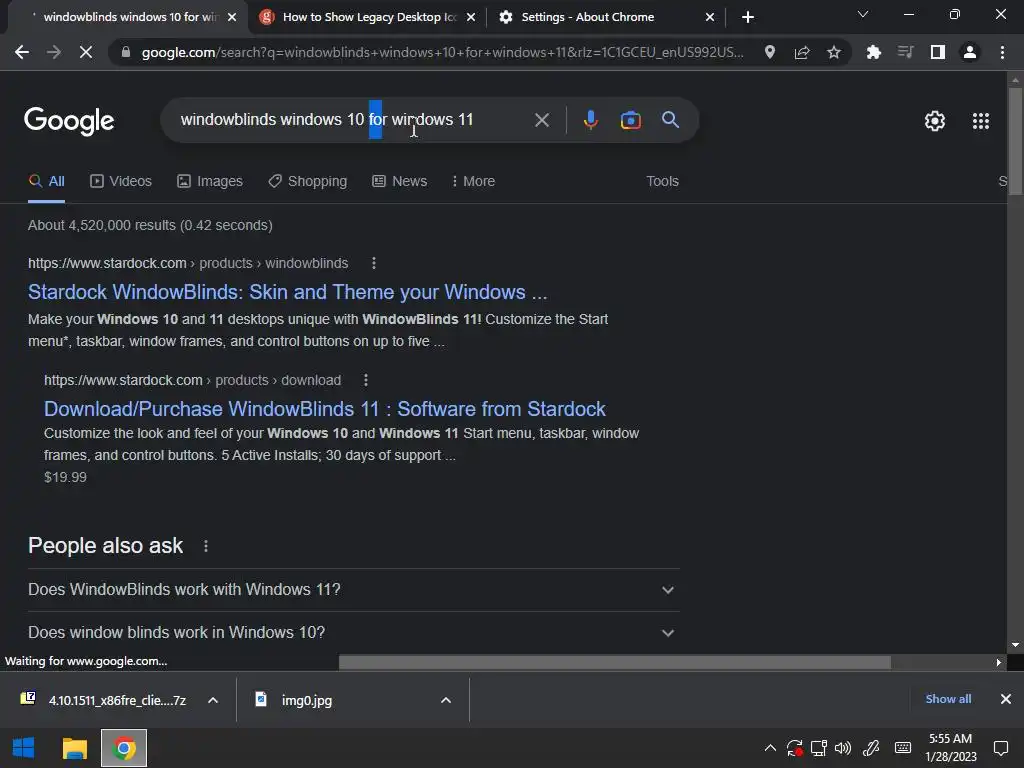Screen dimensions: 1024x768
Task: Switch to News results
Action: (400, 182)
